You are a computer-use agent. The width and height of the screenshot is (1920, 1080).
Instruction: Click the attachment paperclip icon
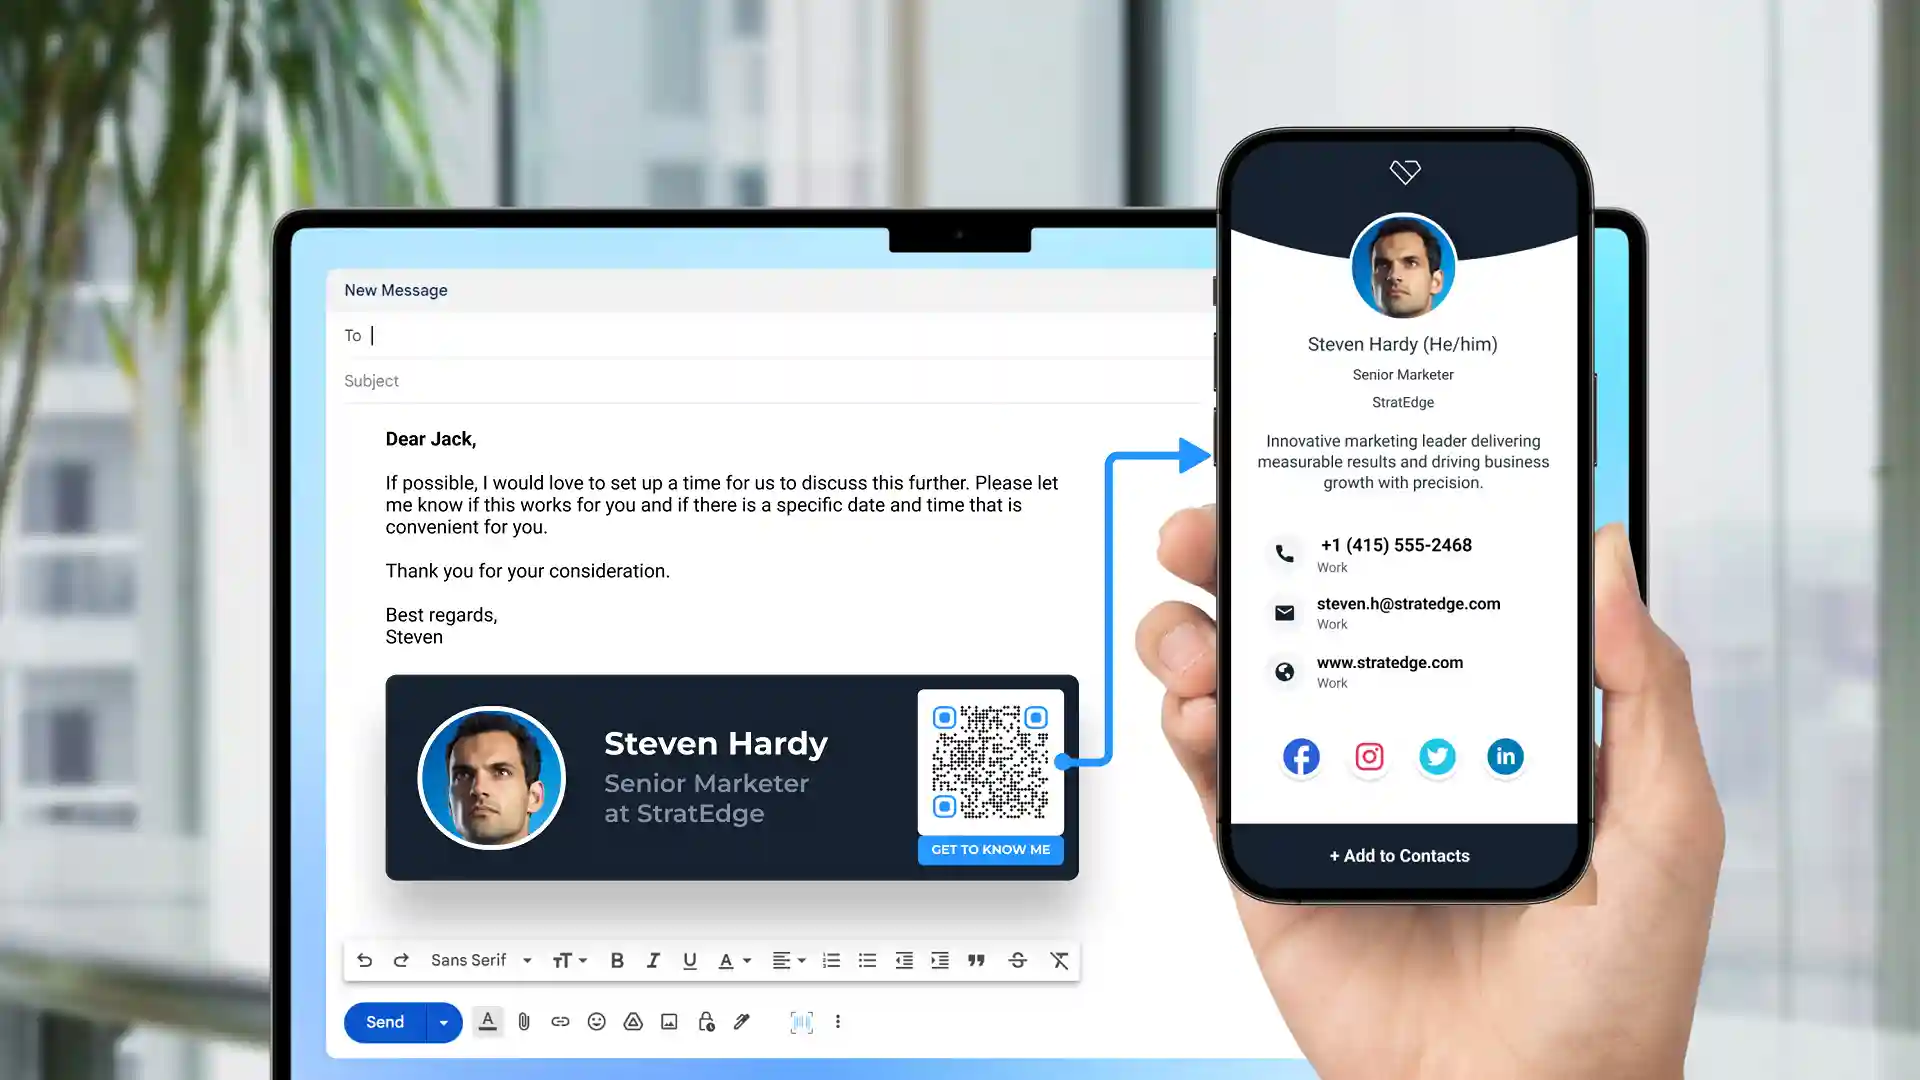click(x=524, y=1022)
